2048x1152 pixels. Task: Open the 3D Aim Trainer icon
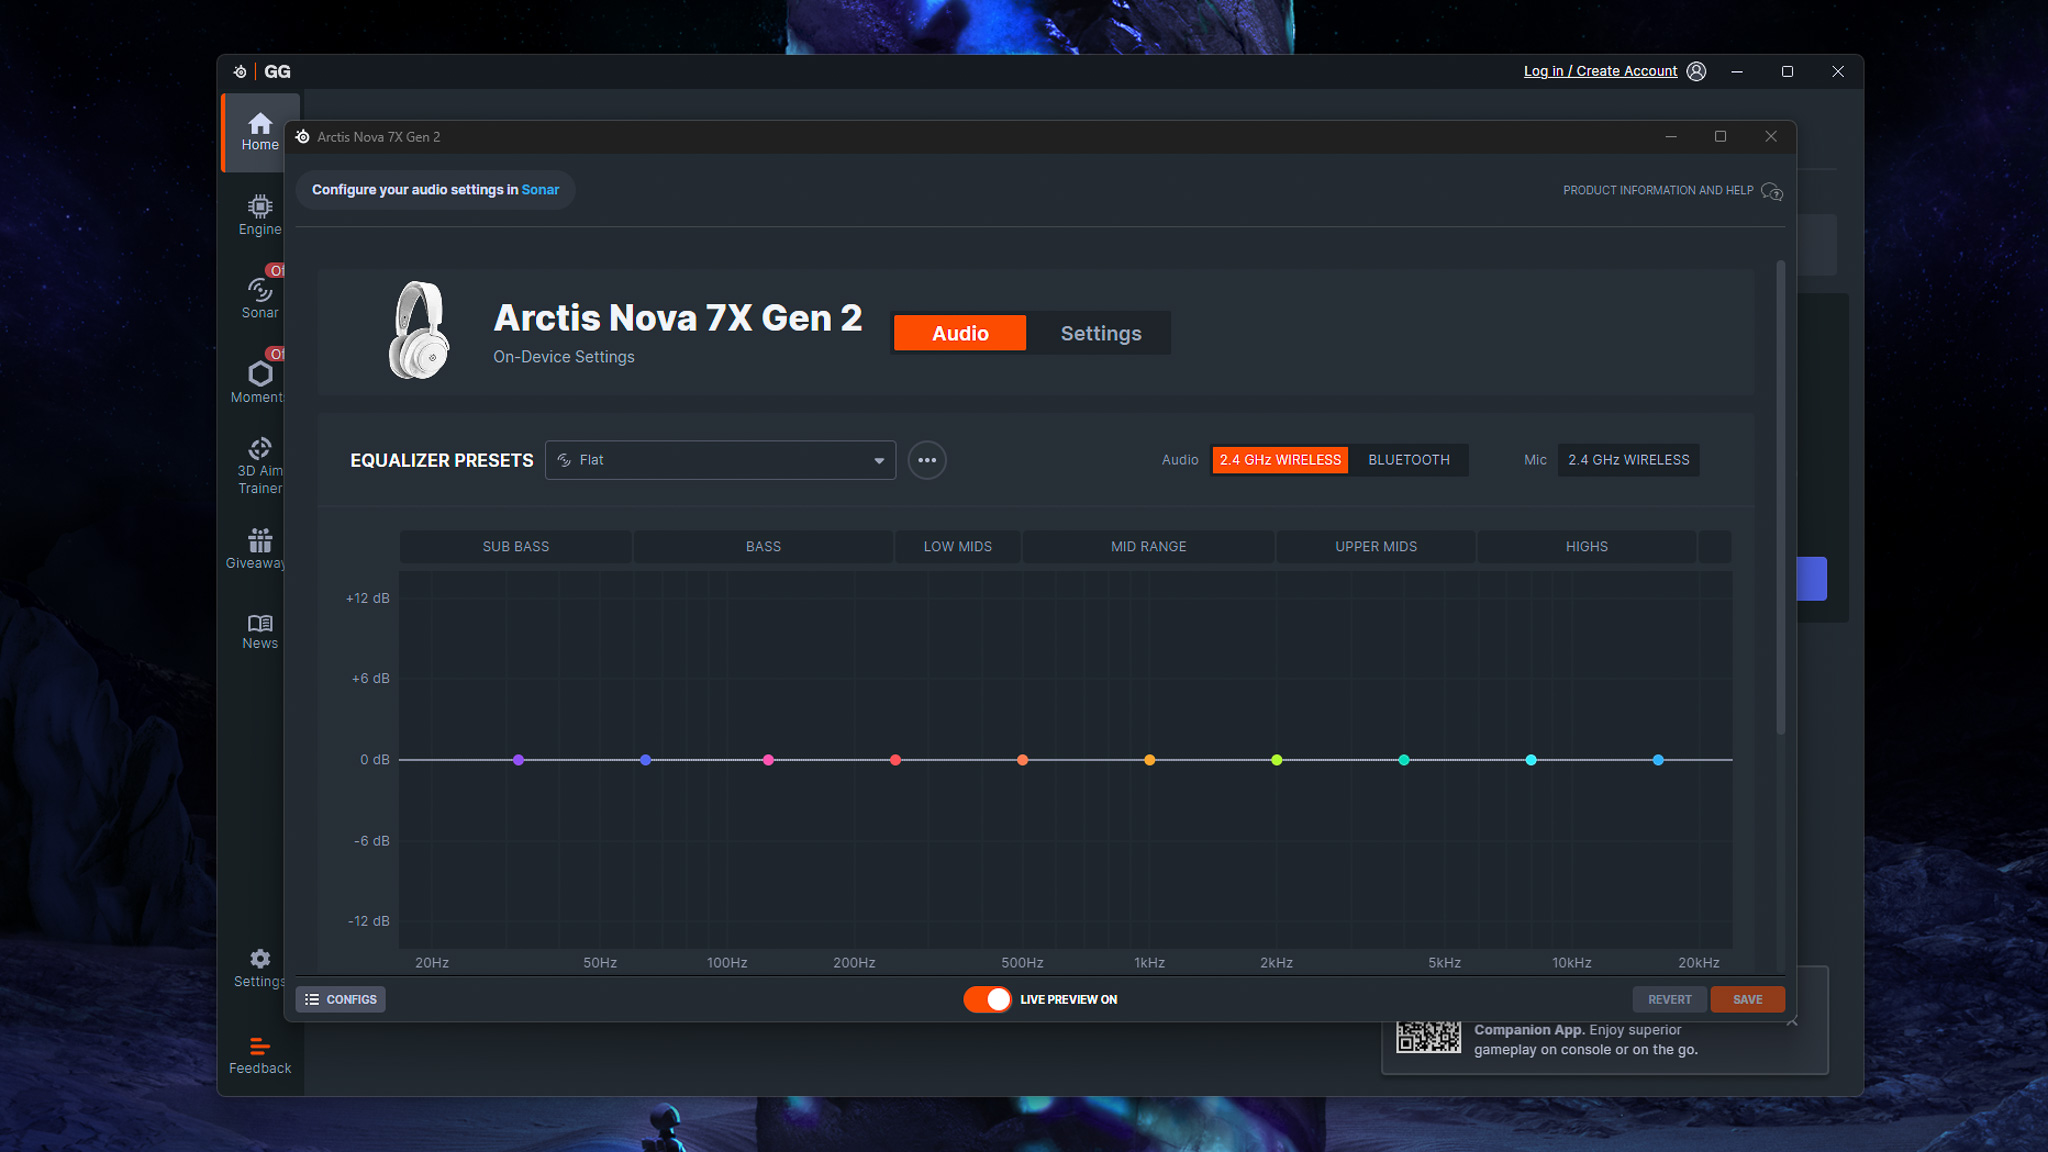(x=259, y=448)
